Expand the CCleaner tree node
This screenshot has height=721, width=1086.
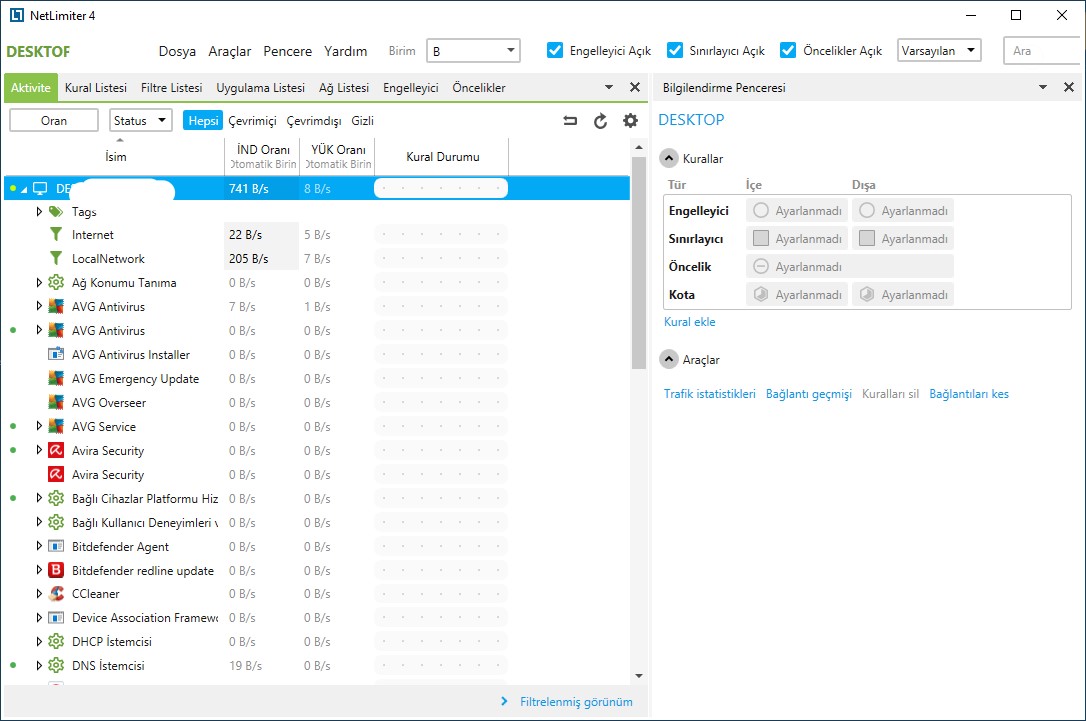39,594
